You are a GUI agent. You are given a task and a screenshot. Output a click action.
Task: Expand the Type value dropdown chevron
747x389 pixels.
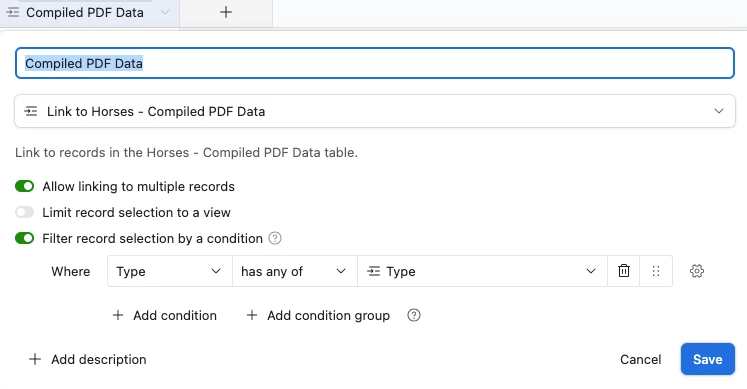[591, 271]
